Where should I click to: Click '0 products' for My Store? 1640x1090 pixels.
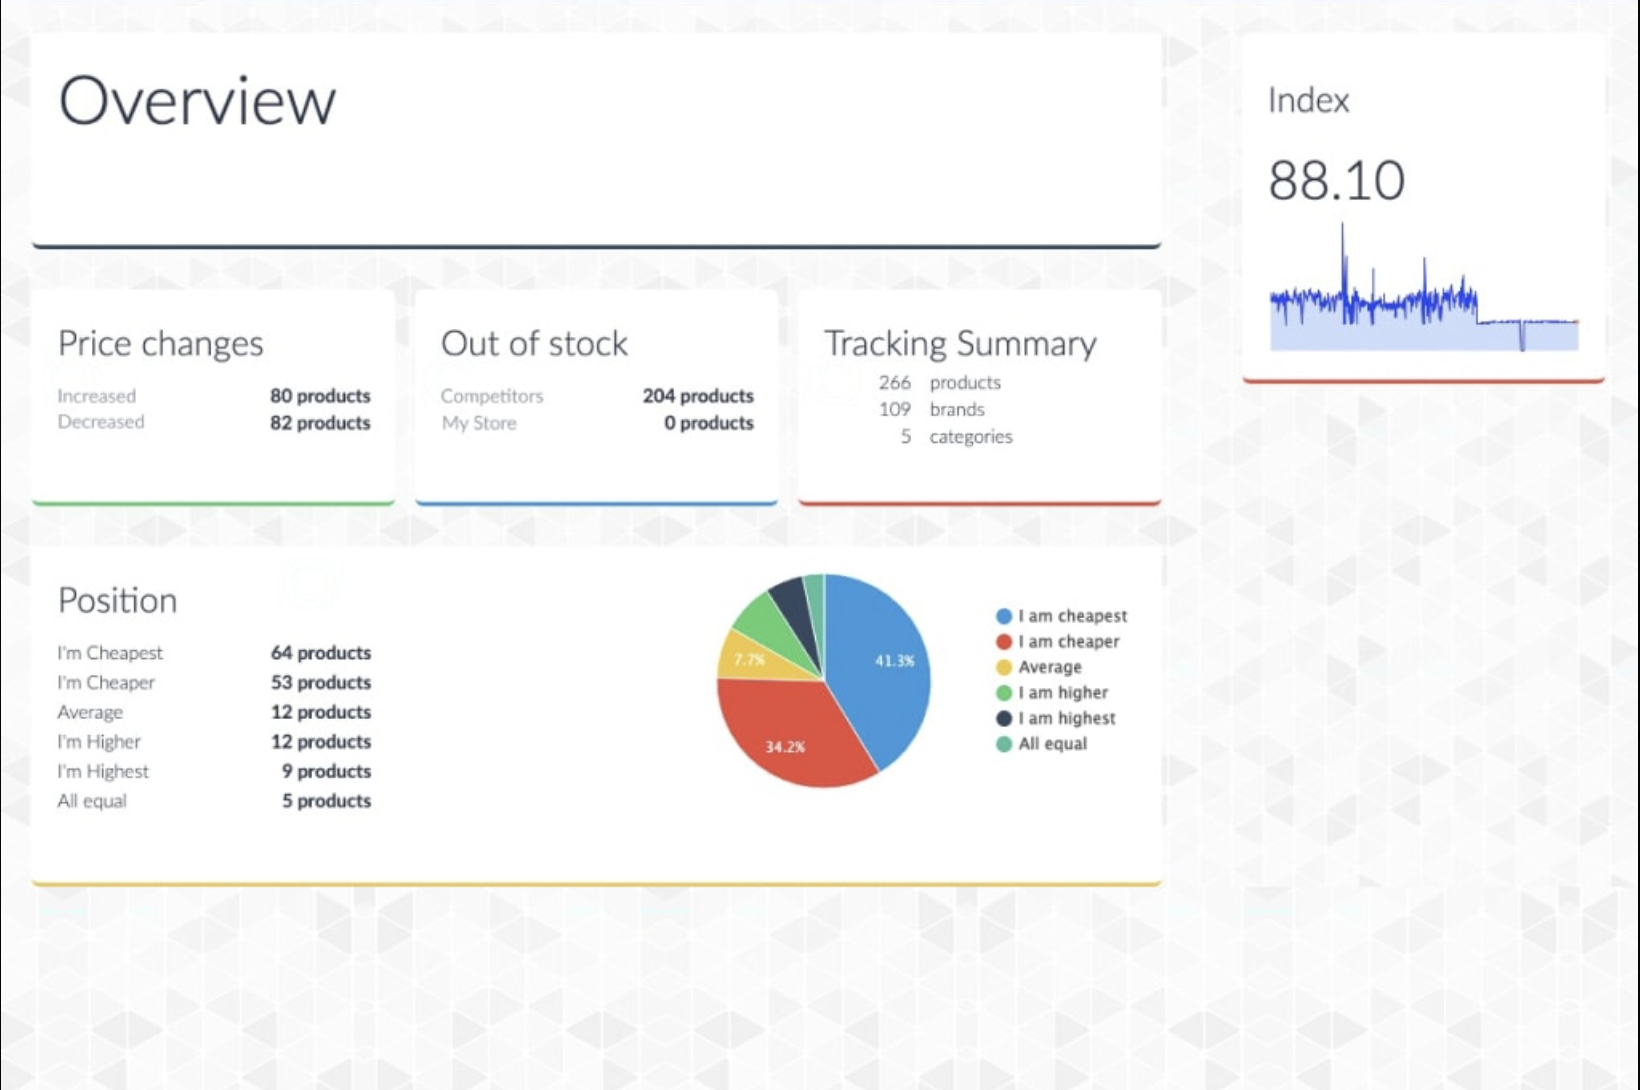click(x=709, y=423)
